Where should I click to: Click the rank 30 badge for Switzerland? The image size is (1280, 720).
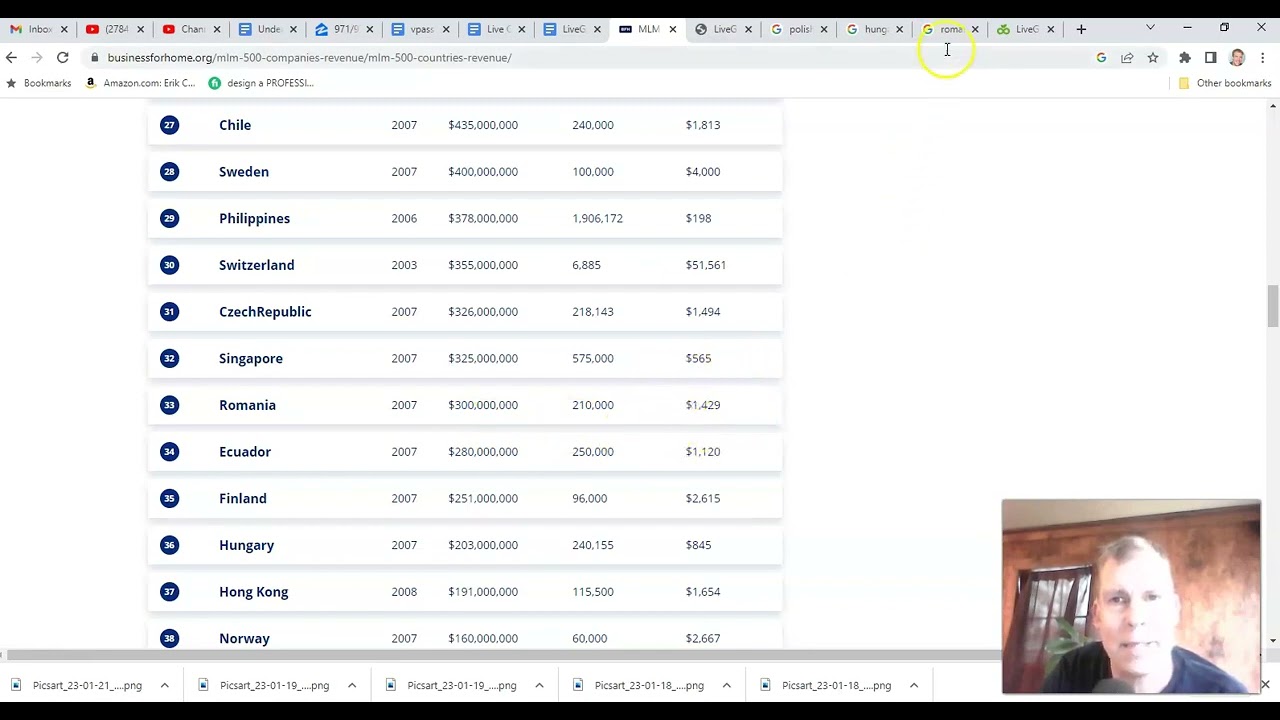(169, 265)
